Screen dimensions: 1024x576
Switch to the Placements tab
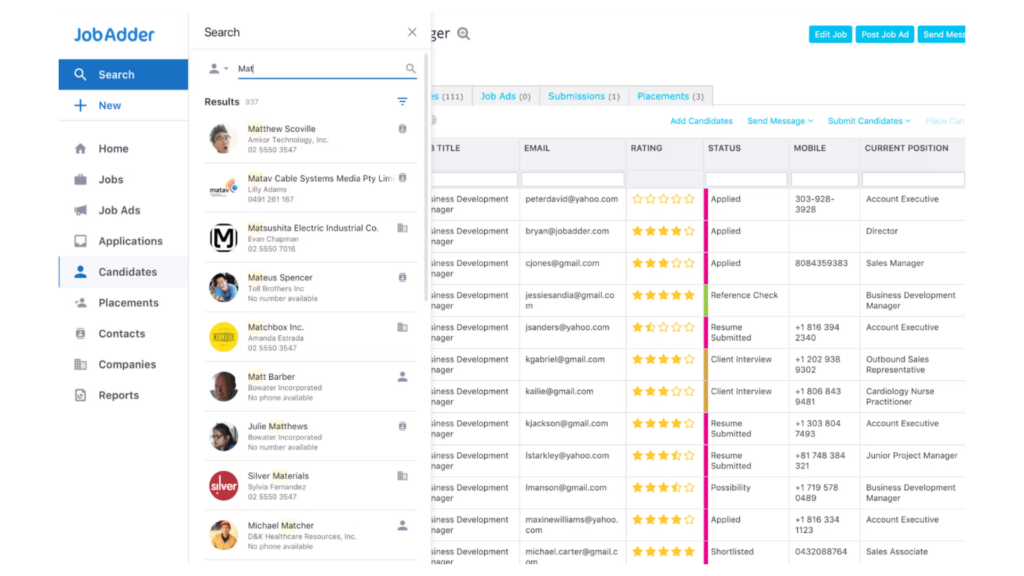[670, 97]
